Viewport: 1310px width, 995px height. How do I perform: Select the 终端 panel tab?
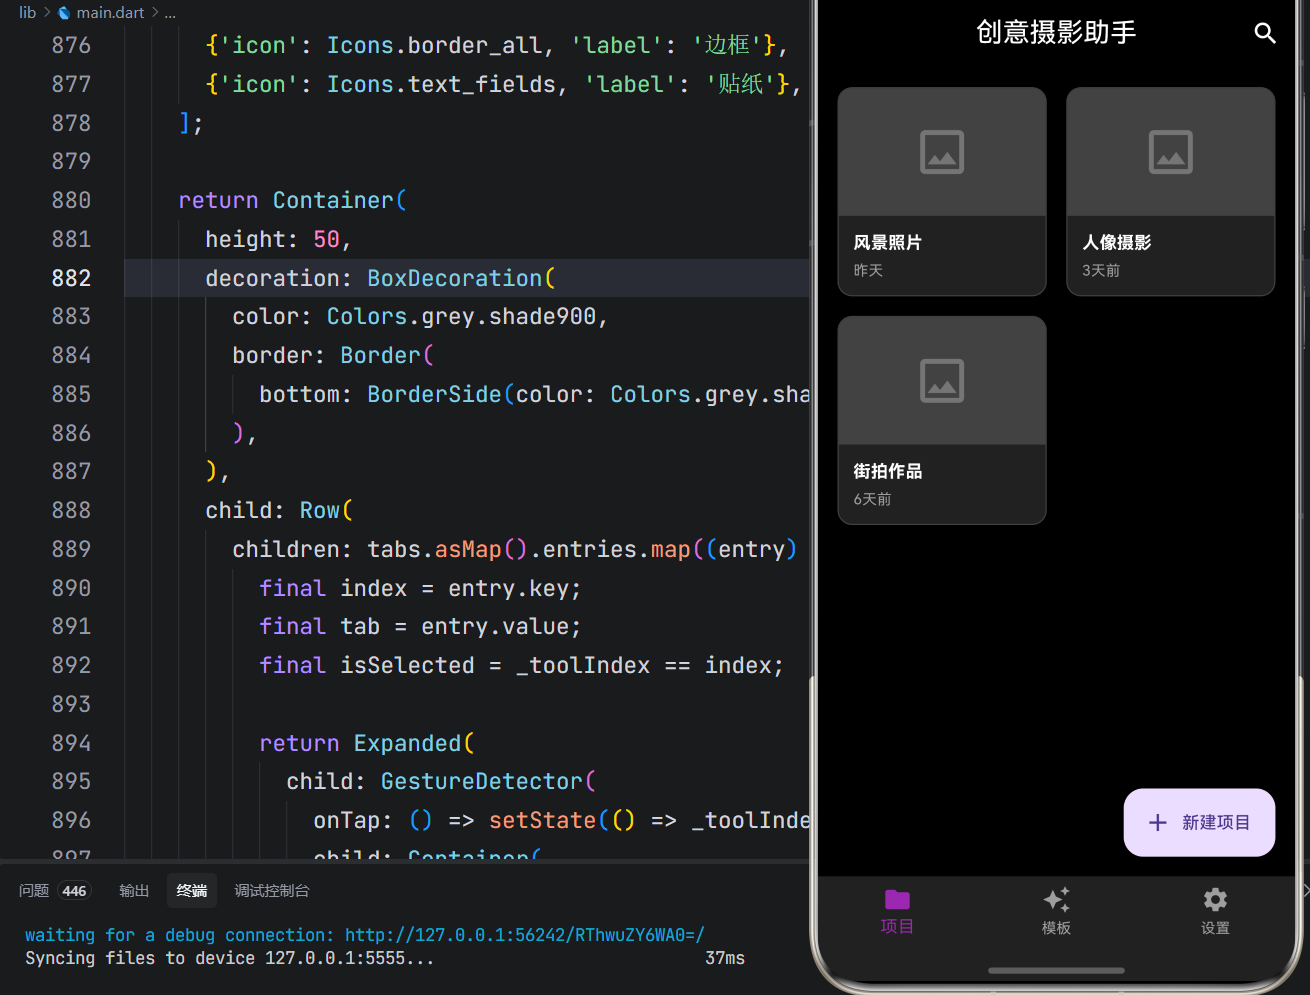click(x=192, y=890)
